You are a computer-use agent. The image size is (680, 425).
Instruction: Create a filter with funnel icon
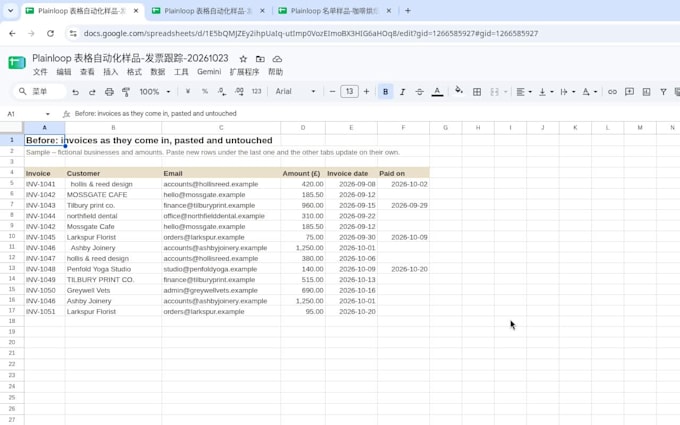pyautogui.click(x=663, y=92)
